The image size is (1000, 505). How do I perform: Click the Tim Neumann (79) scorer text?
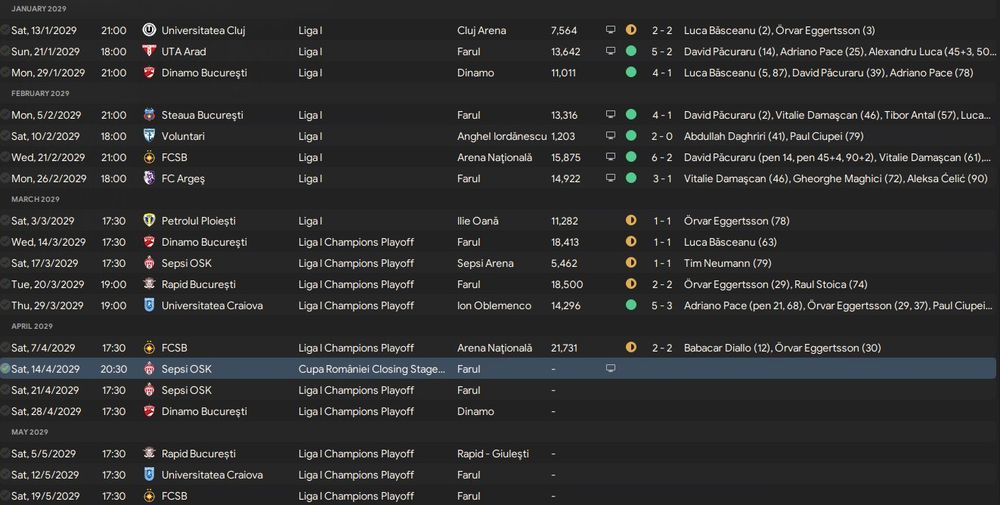pyautogui.click(x=728, y=263)
